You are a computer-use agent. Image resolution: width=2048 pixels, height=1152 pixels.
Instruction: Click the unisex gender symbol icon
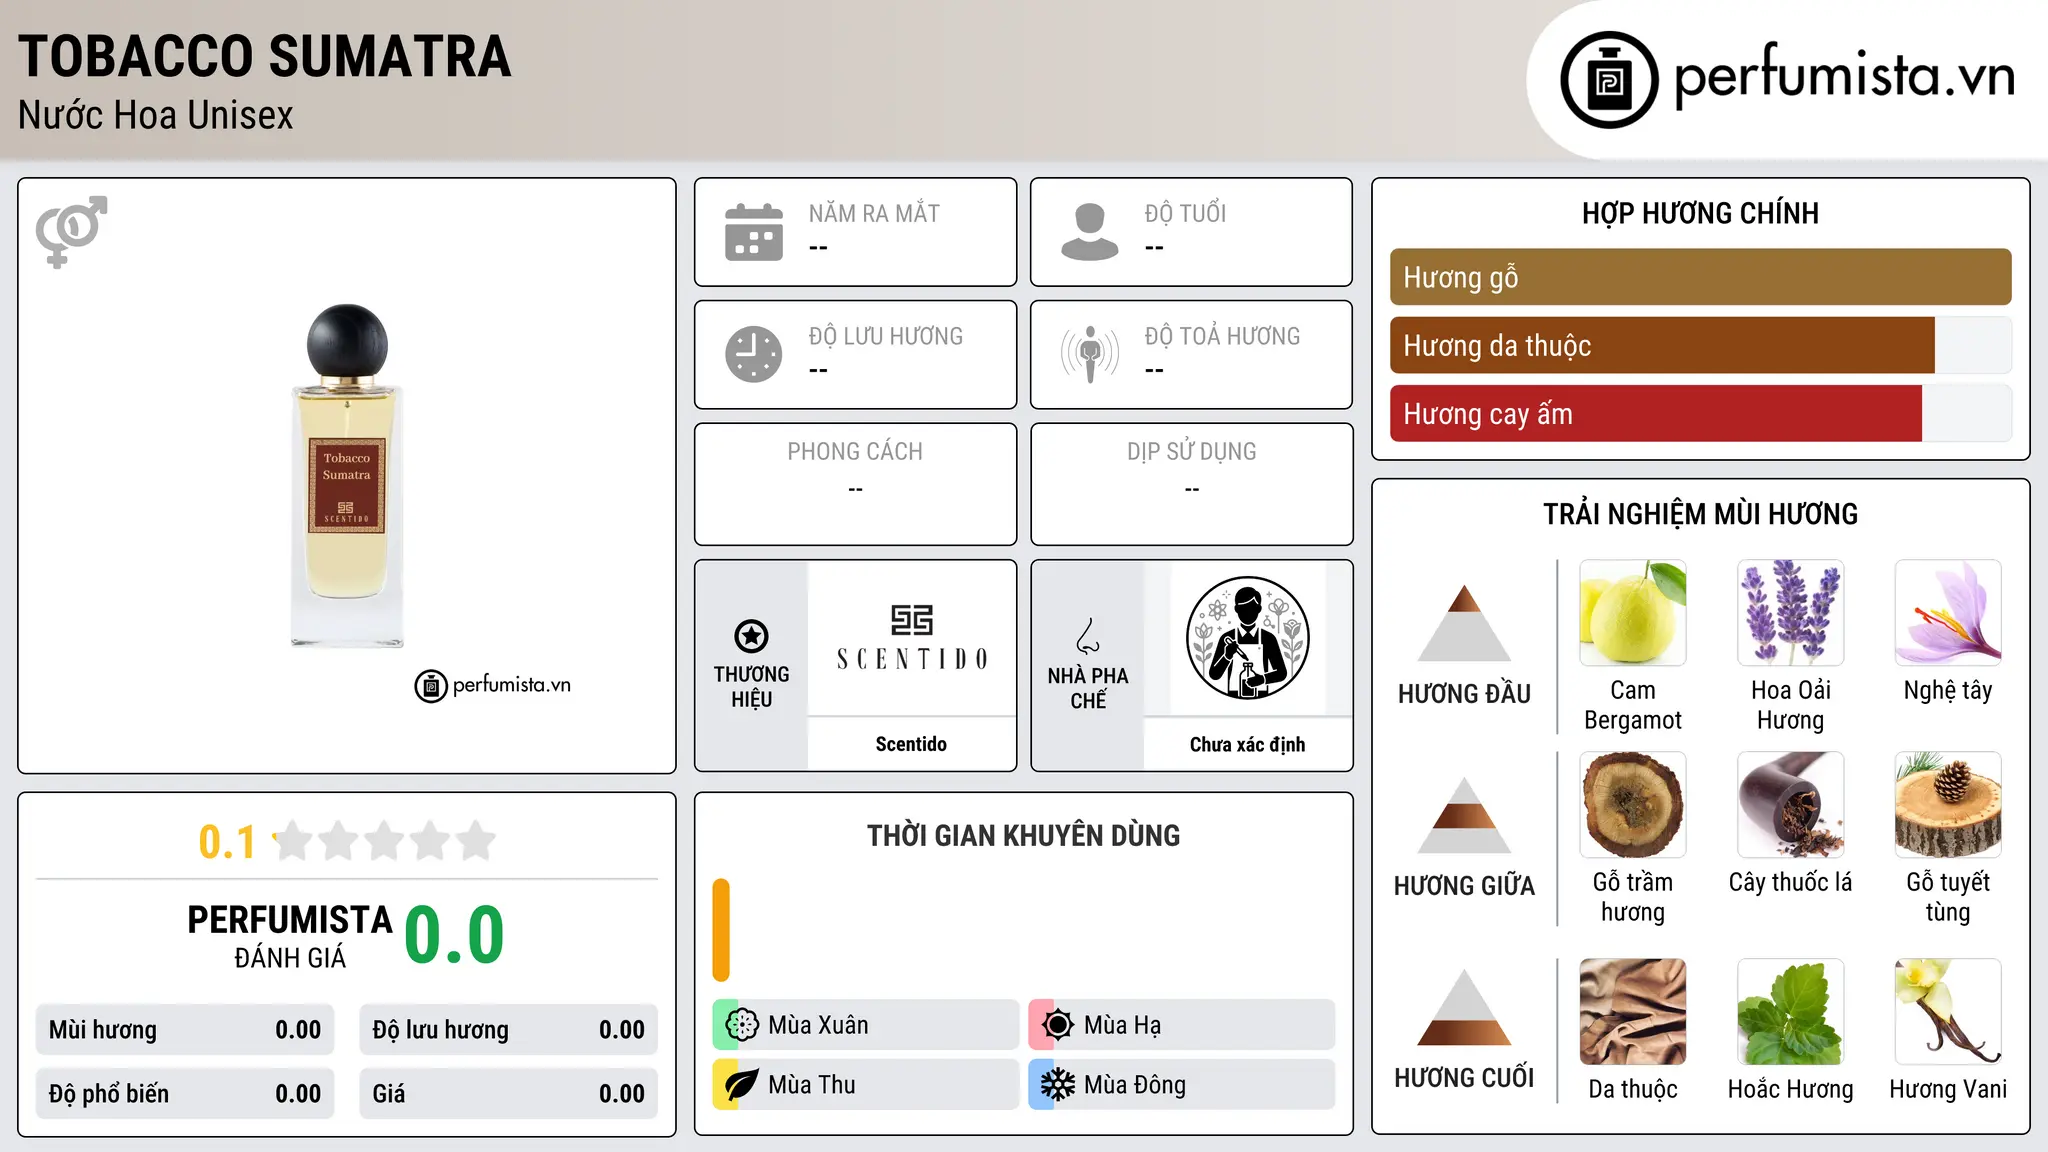pos(71,231)
